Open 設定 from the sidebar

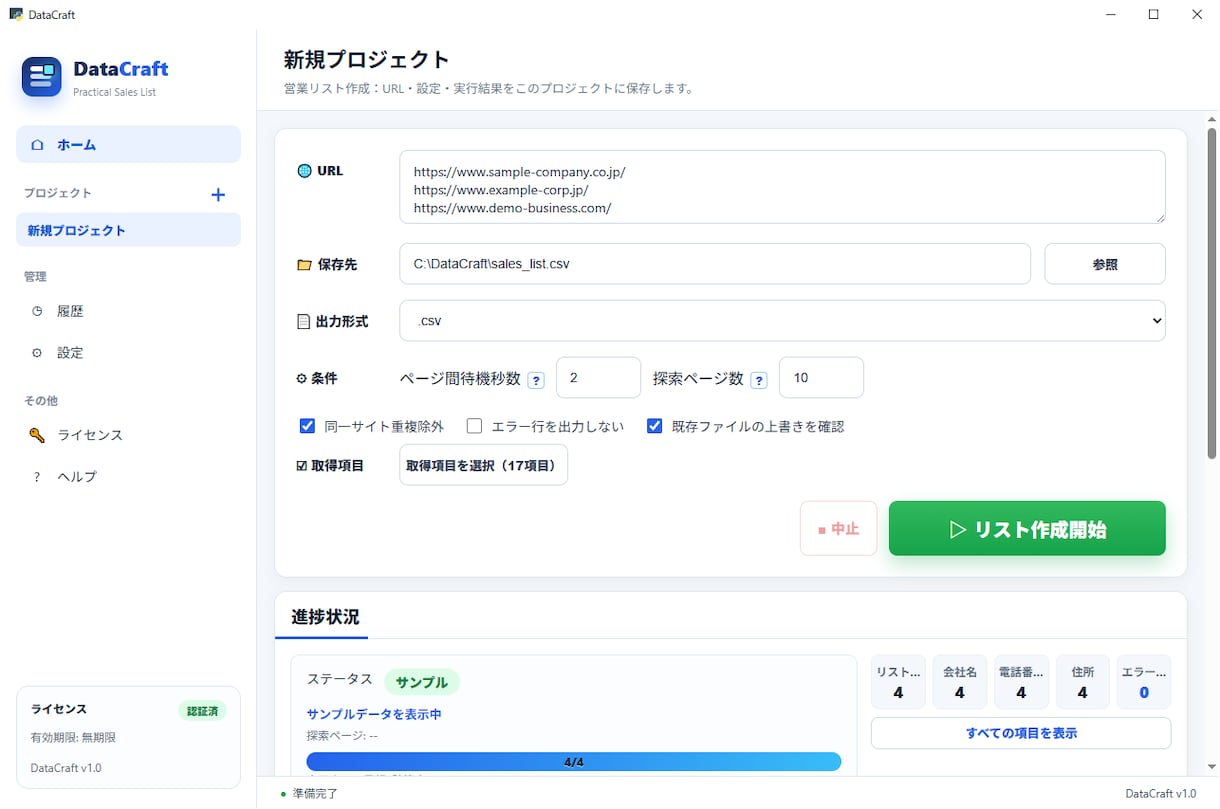[128, 353]
